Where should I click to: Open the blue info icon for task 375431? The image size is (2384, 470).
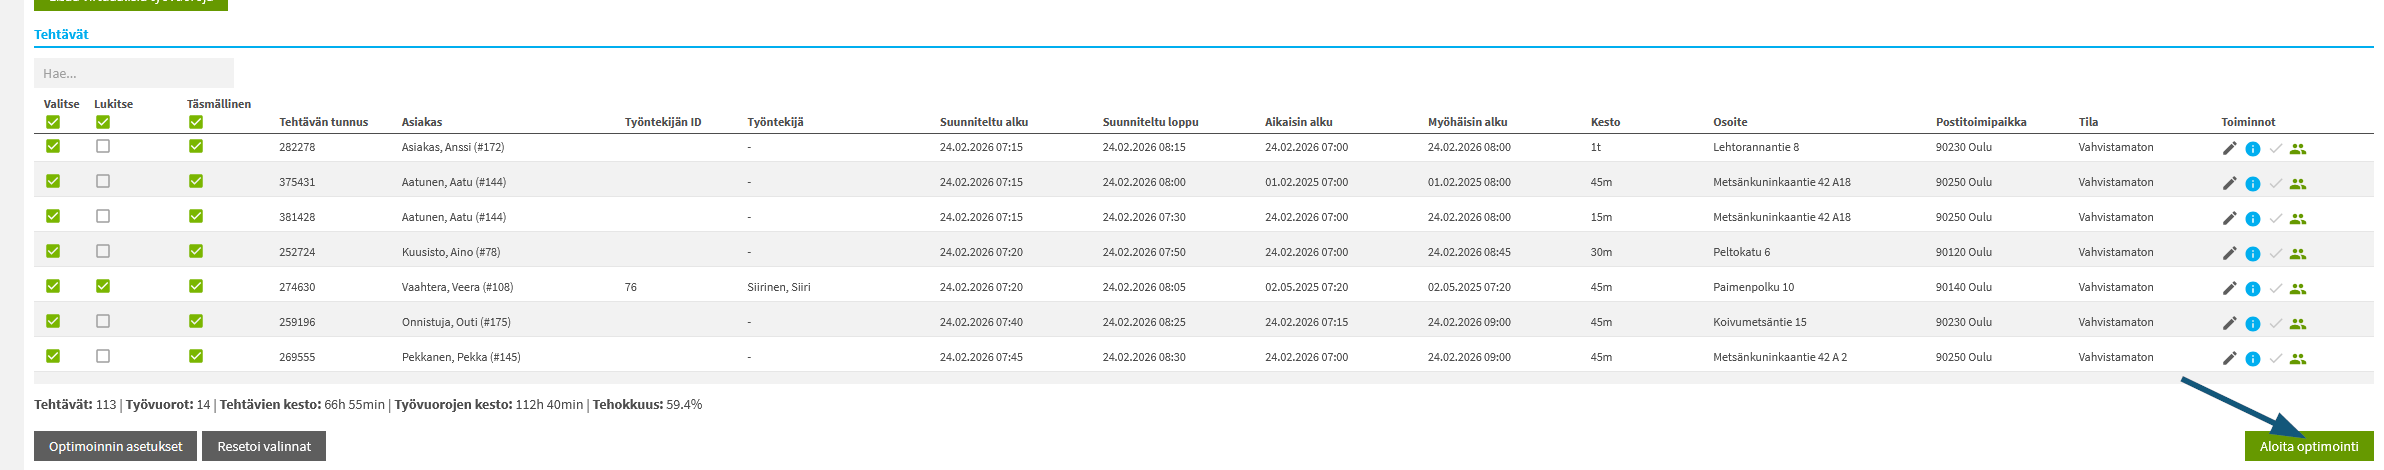pyautogui.click(x=2252, y=184)
